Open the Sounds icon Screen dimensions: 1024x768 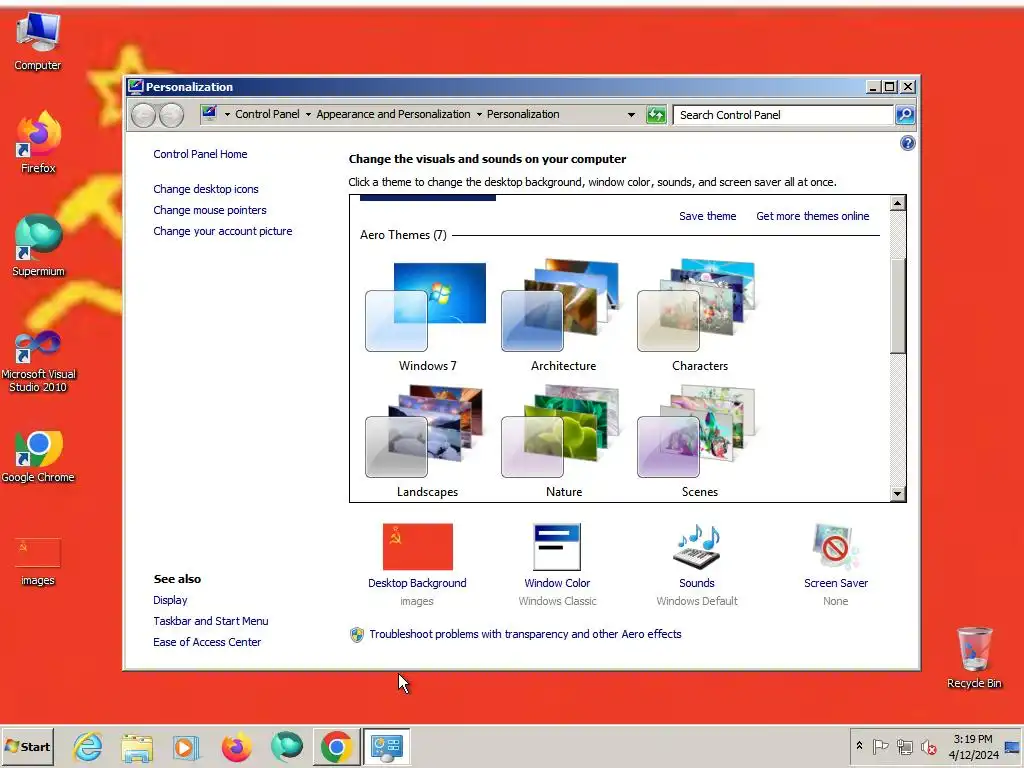(x=697, y=547)
